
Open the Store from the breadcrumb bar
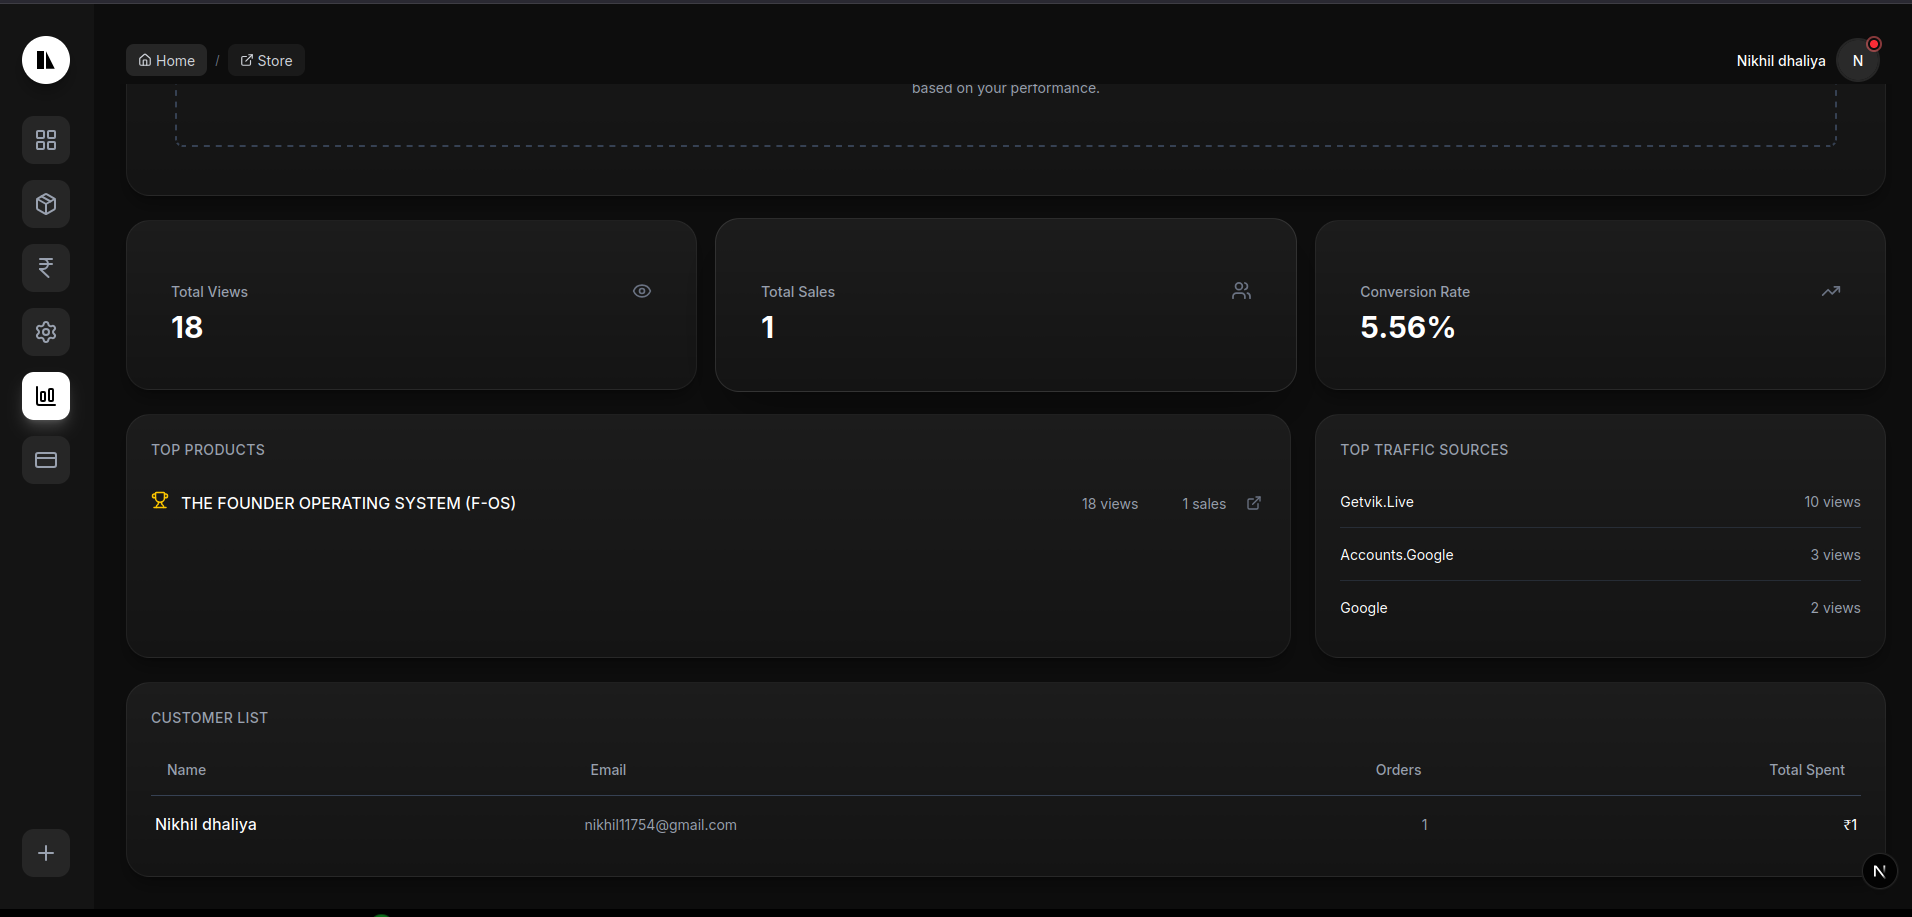(x=266, y=59)
